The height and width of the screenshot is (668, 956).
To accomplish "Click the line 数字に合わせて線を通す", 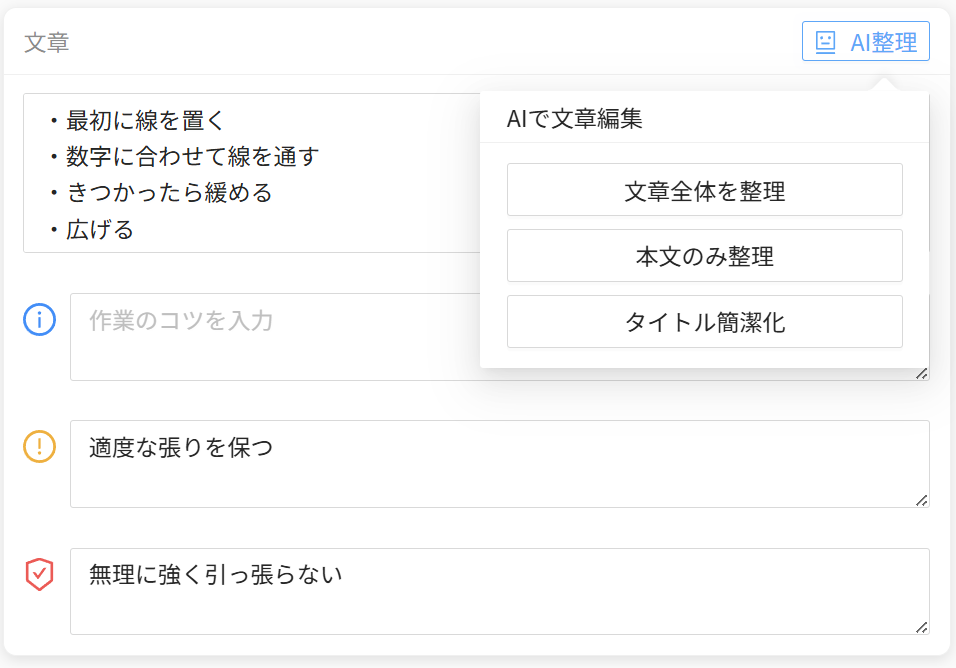I will click(x=192, y=157).
